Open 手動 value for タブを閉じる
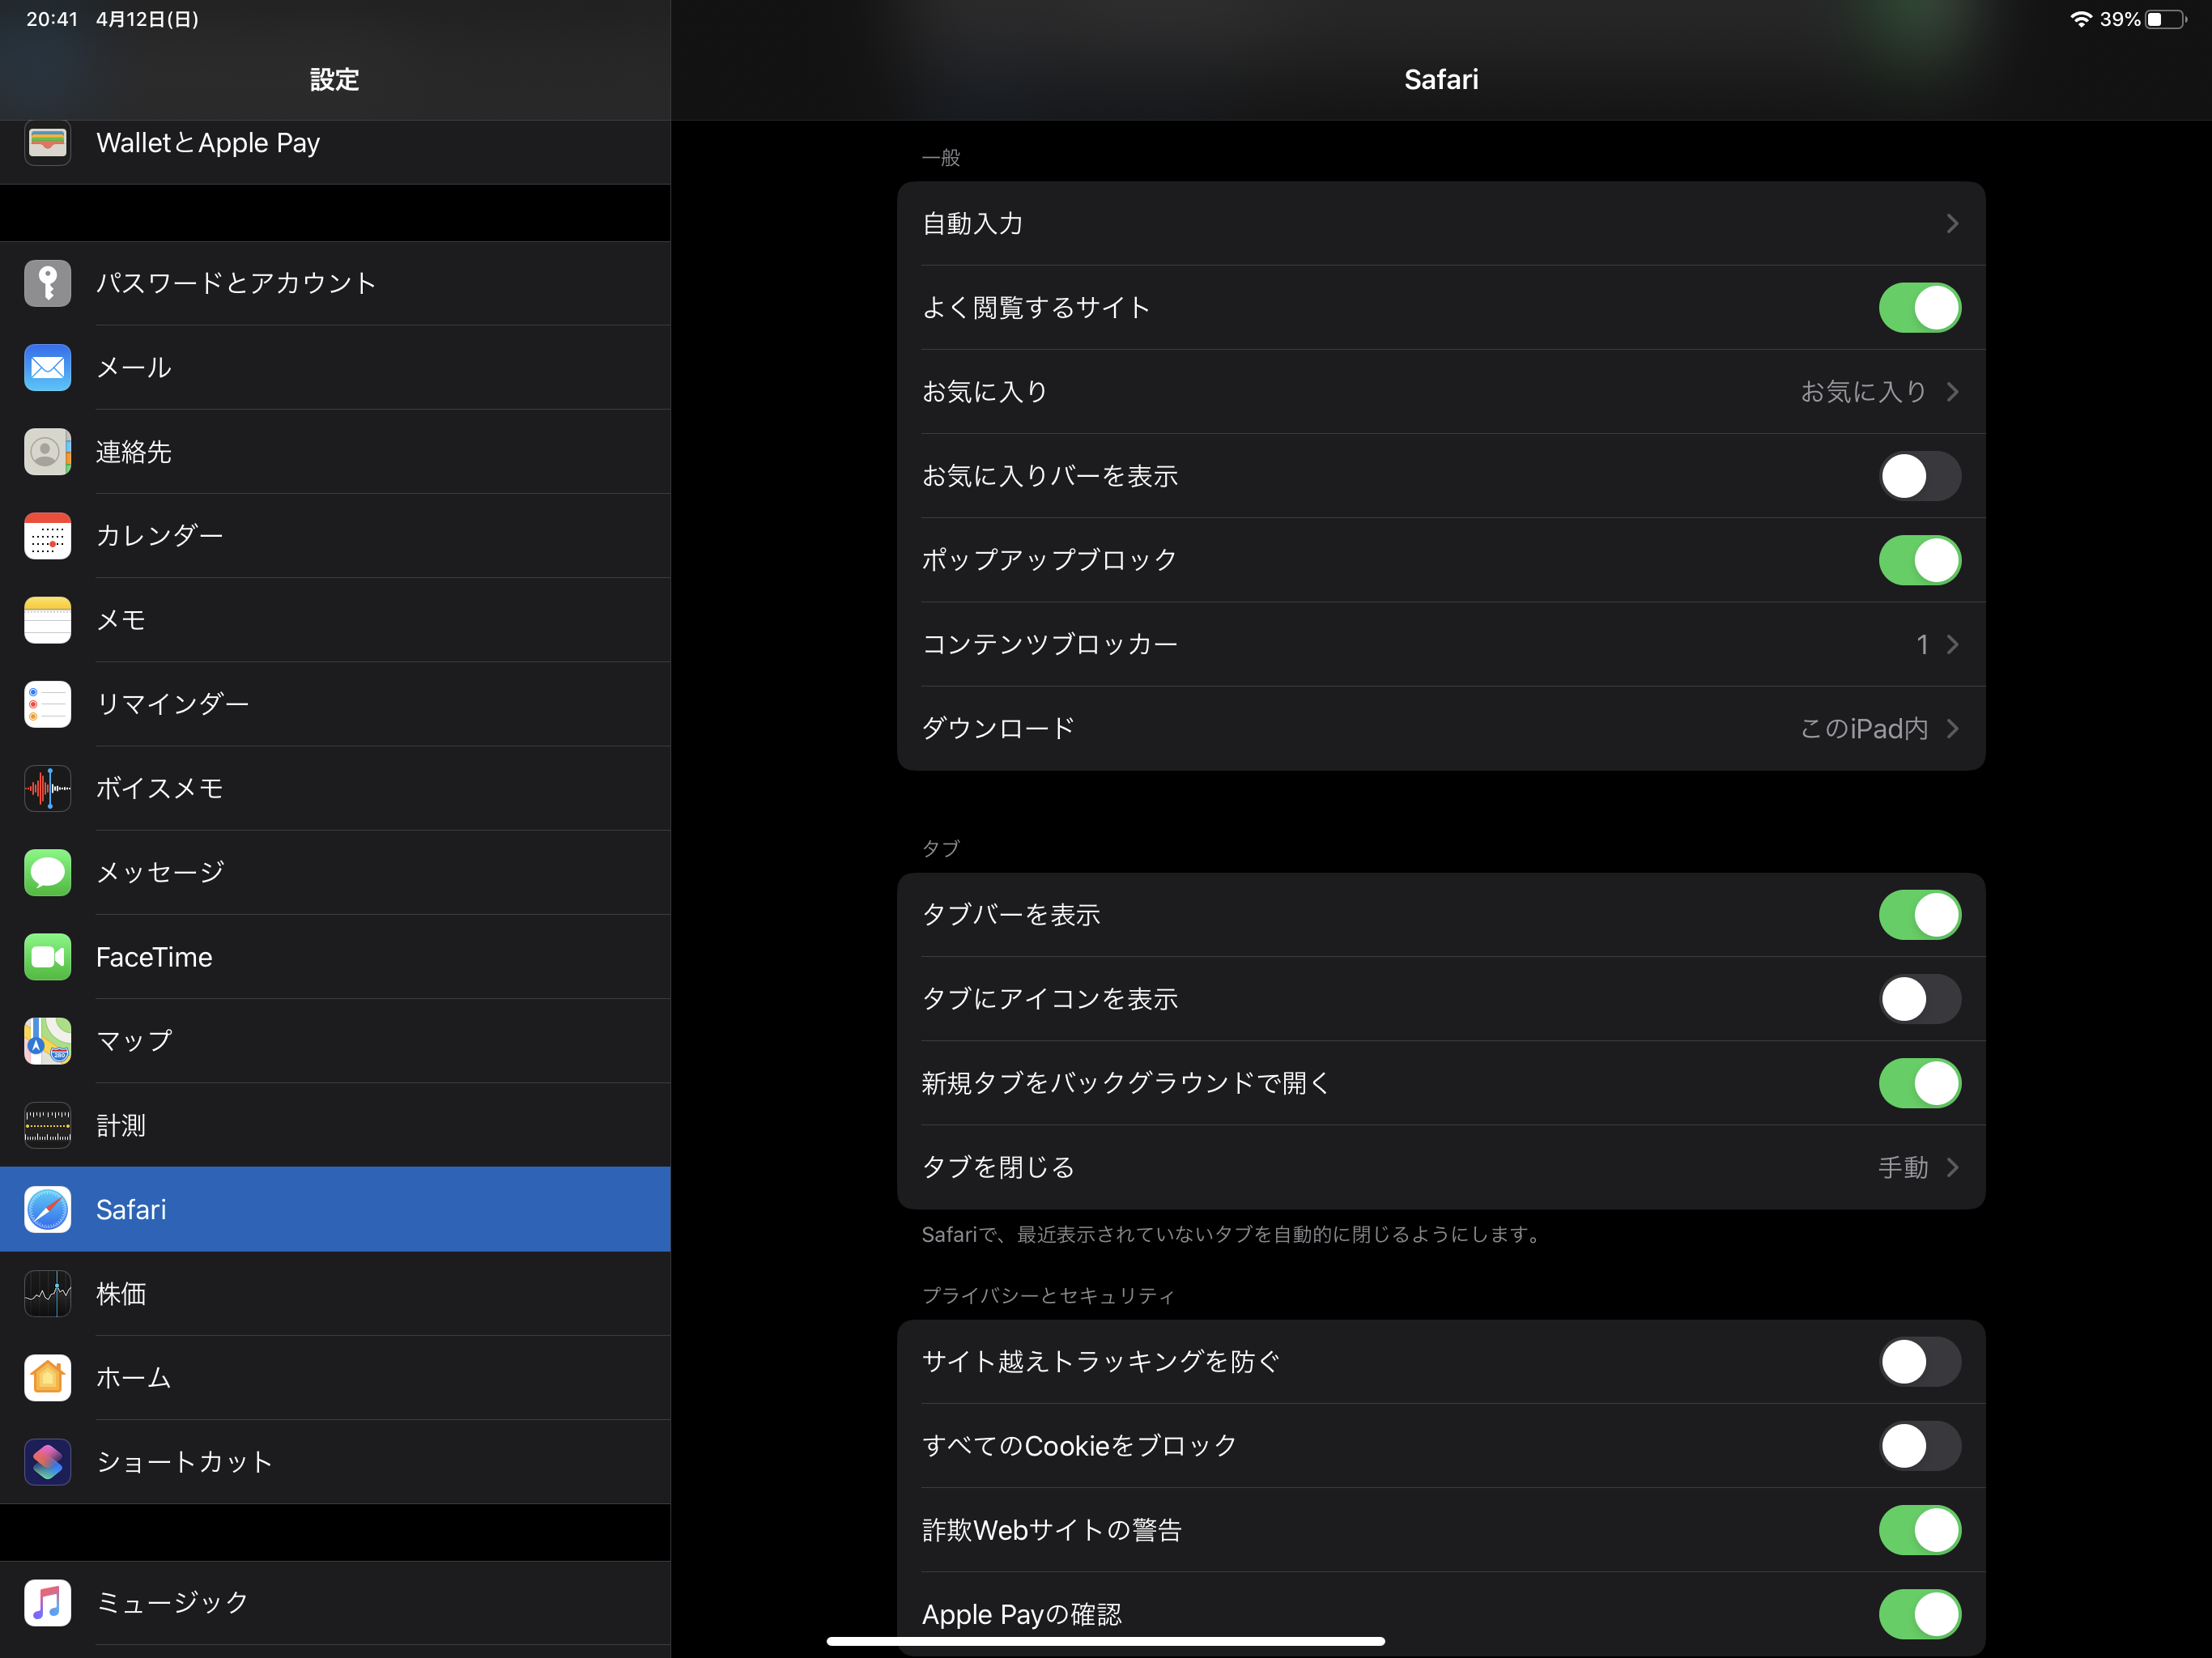Viewport: 2212px width, 1658px height. click(x=1903, y=1167)
